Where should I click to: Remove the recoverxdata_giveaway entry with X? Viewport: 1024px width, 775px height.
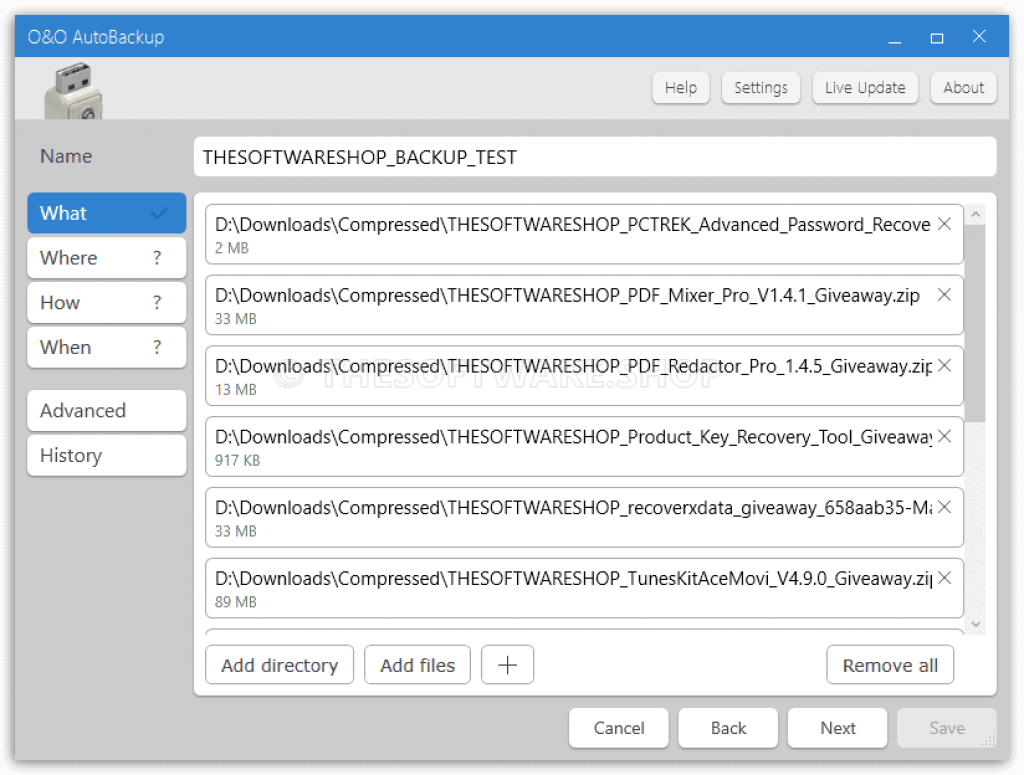(944, 507)
